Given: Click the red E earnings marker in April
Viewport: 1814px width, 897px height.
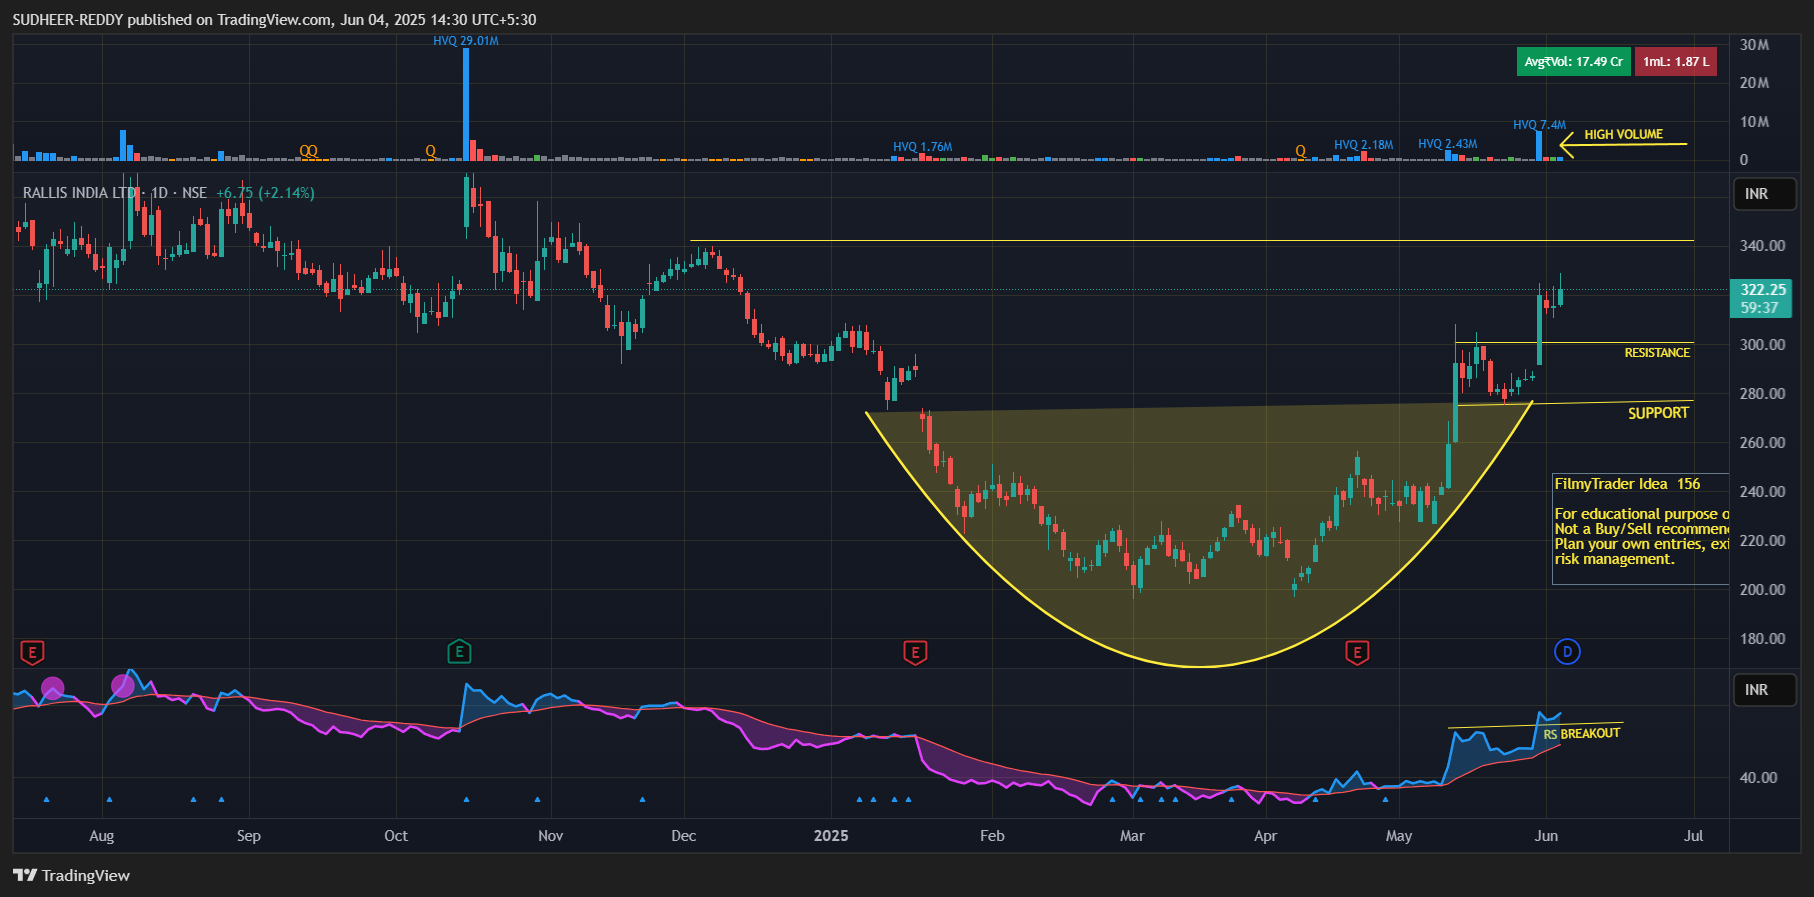Looking at the screenshot, I should pyautogui.click(x=1357, y=653).
